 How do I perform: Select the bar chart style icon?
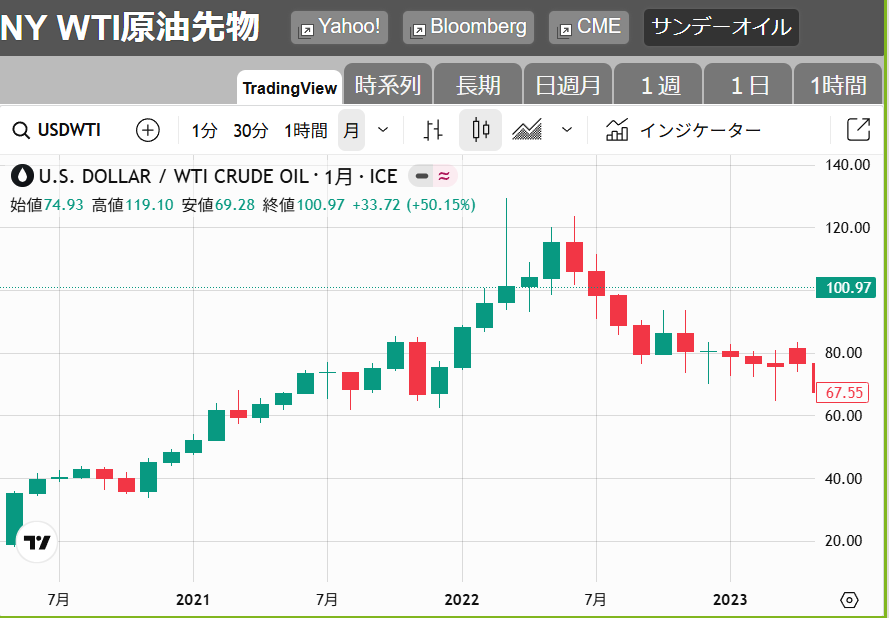tap(433, 130)
